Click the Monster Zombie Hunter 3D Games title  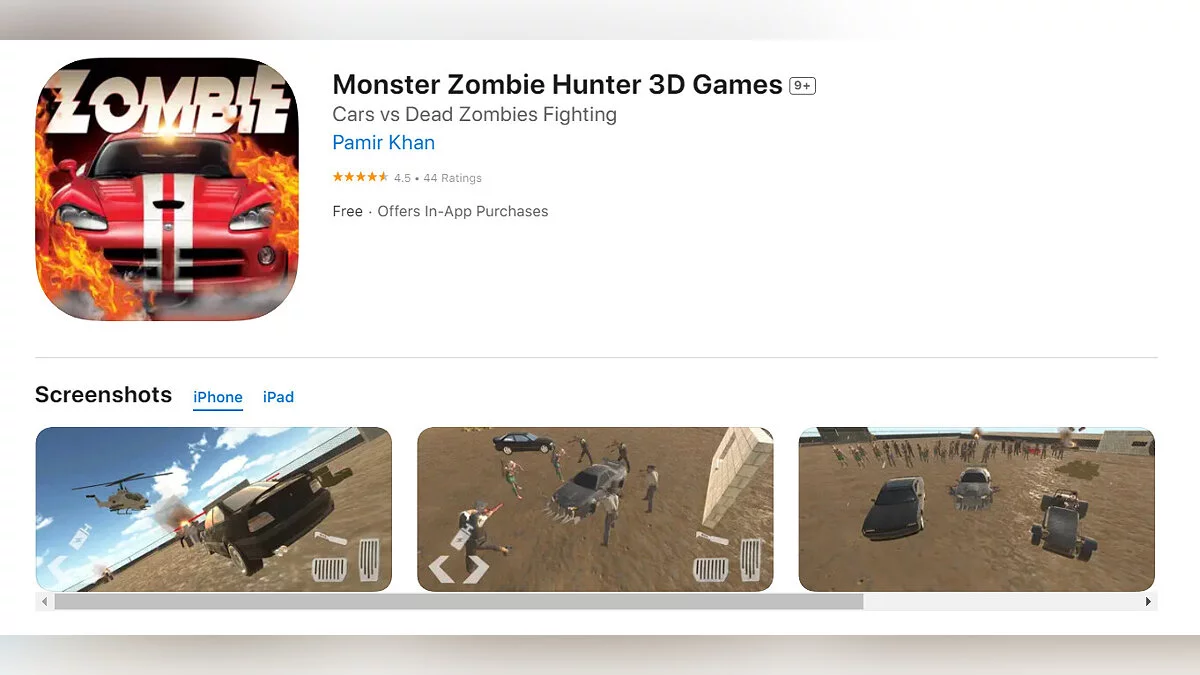click(557, 85)
